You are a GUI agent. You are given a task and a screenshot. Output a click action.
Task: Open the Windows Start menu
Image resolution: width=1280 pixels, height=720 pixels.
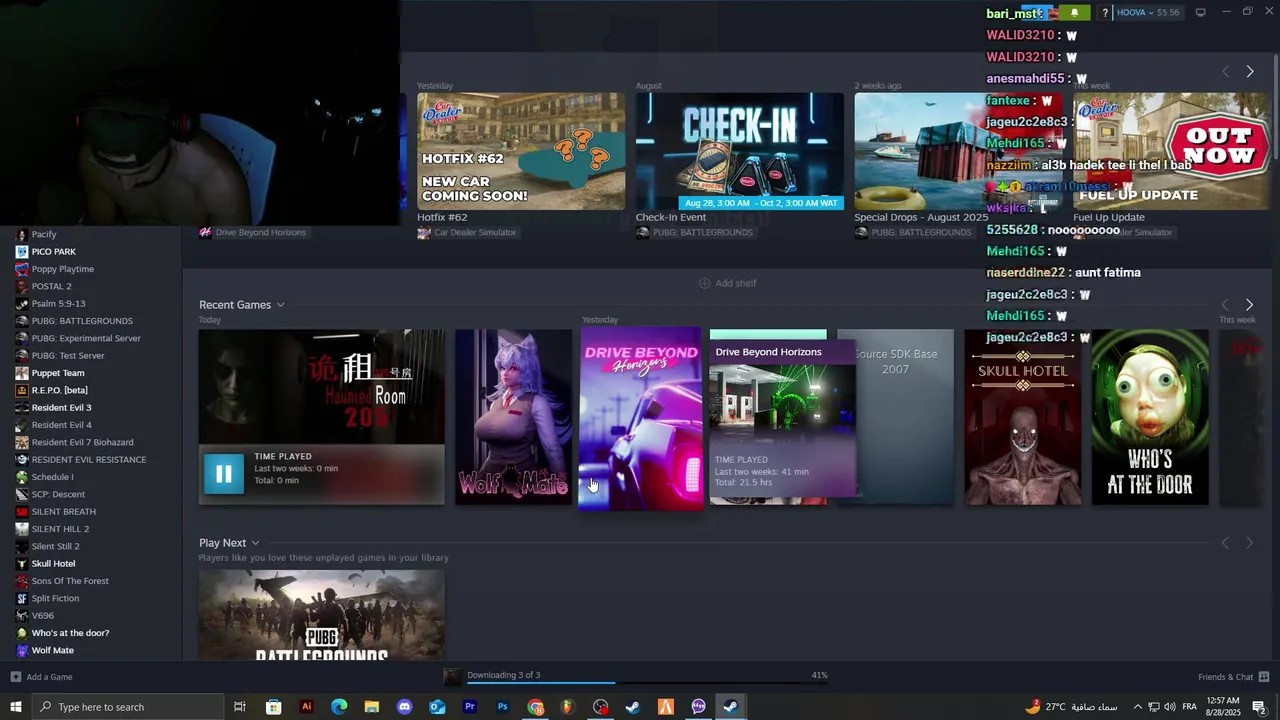coord(16,707)
